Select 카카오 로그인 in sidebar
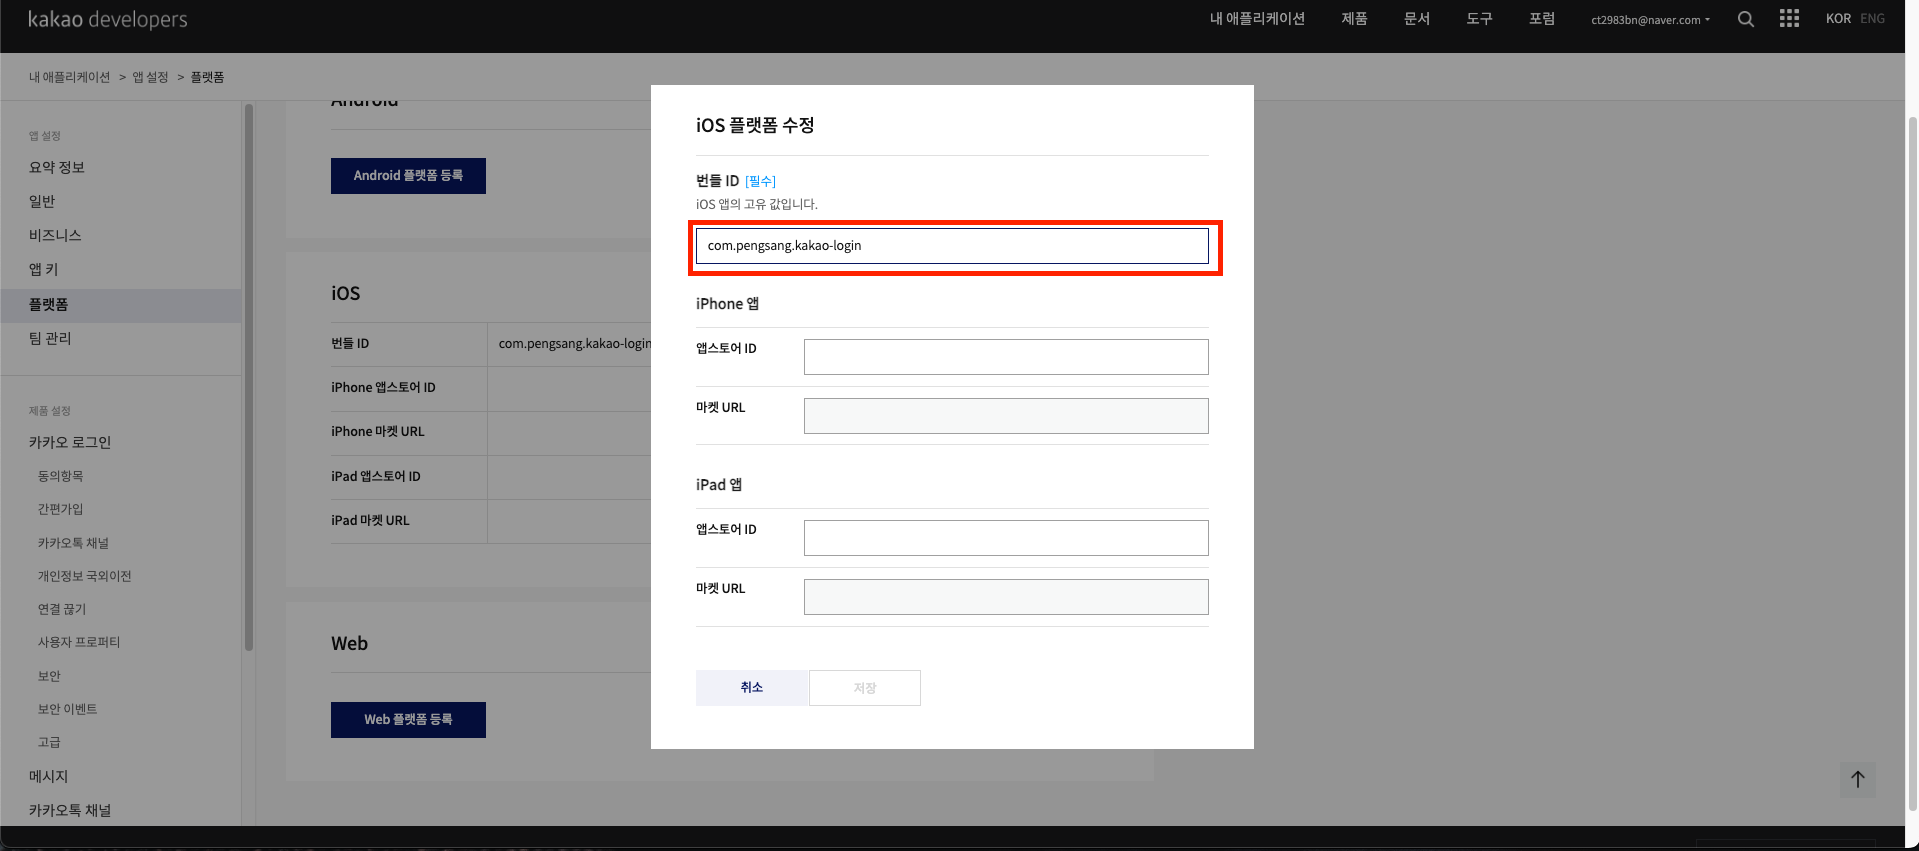Viewport: 1919px width, 851px height. click(70, 442)
